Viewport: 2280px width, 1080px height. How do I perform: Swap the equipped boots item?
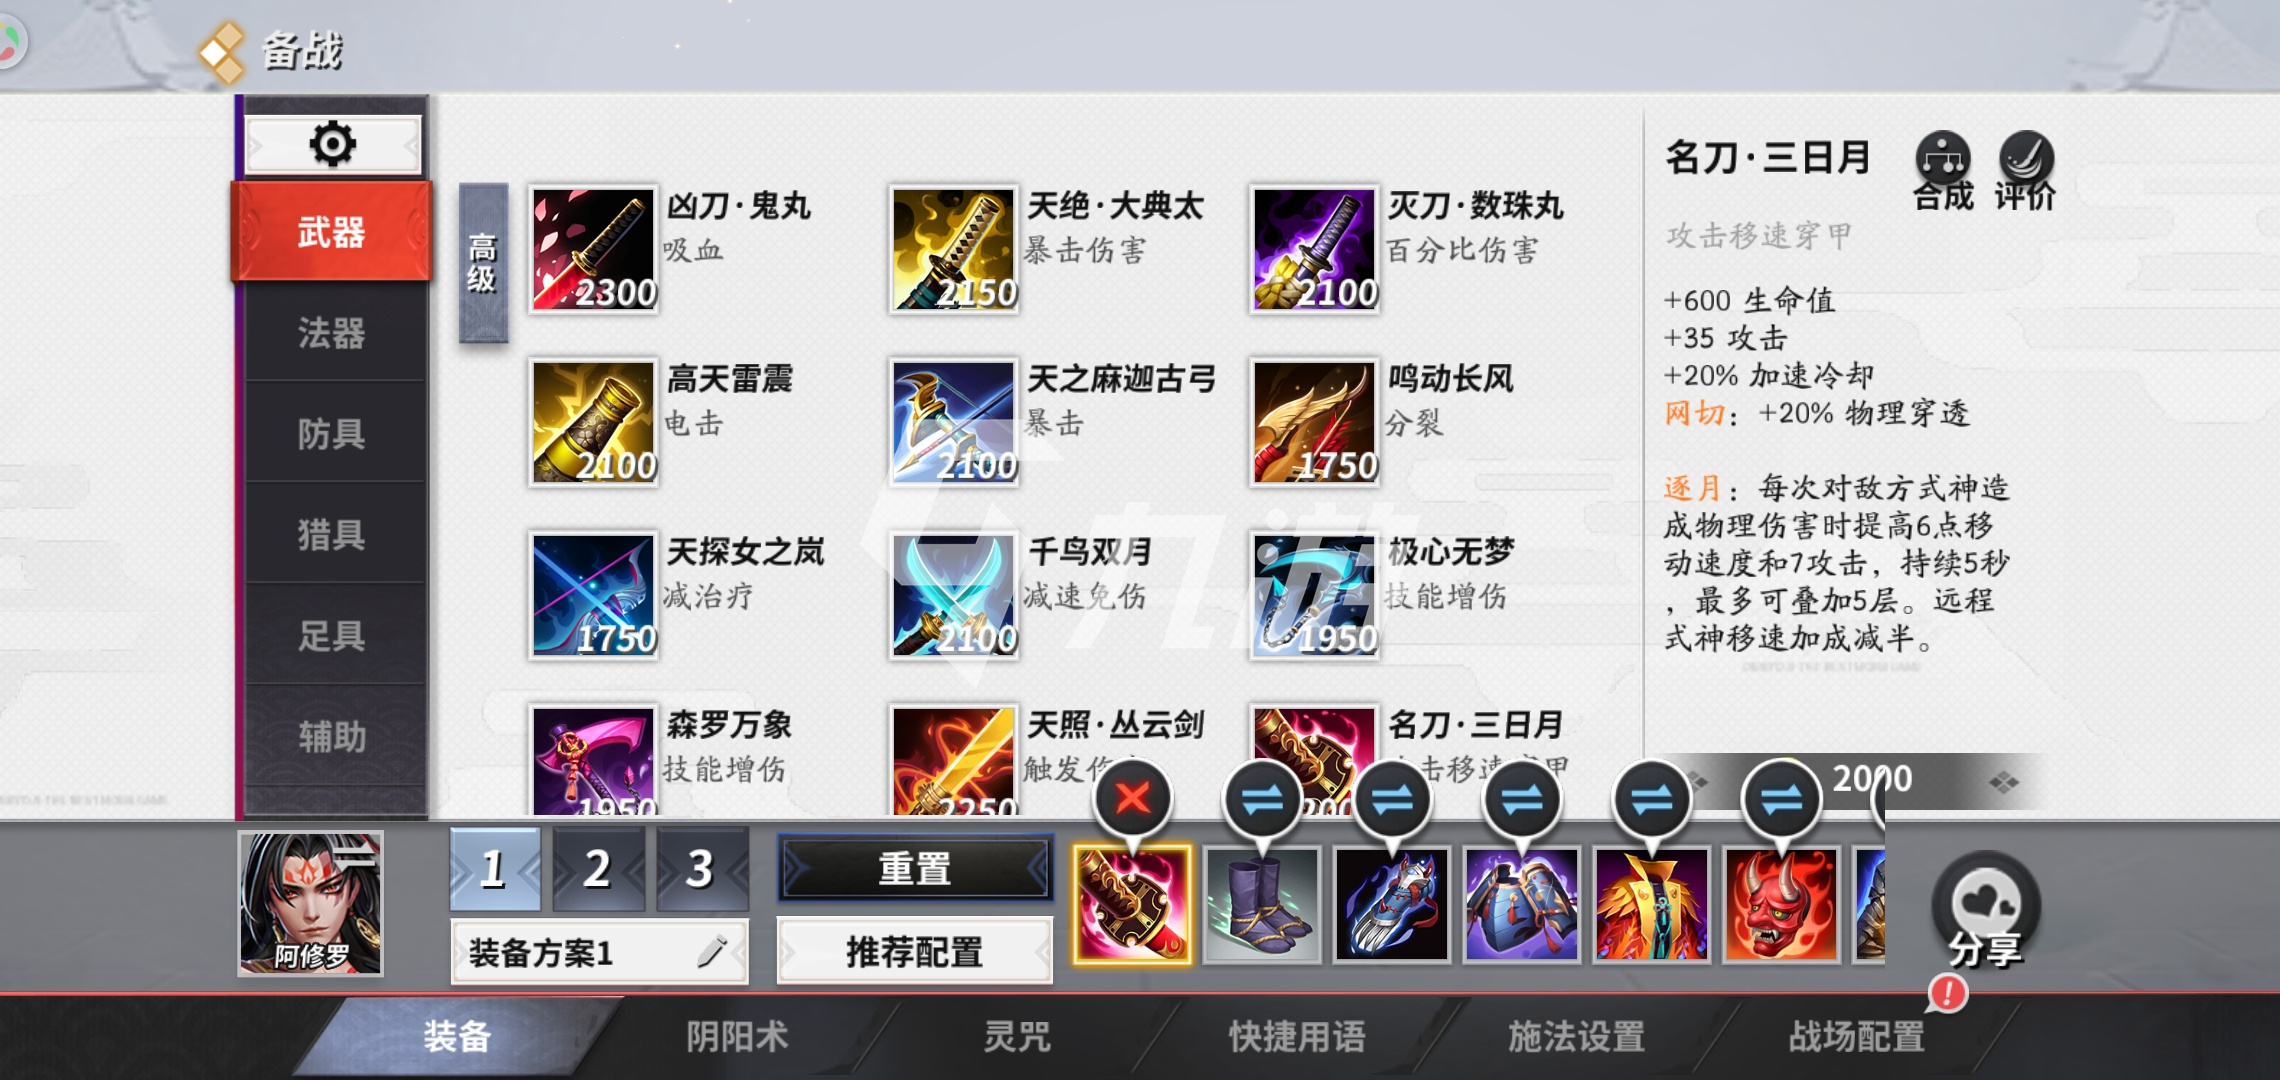(1262, 799)
